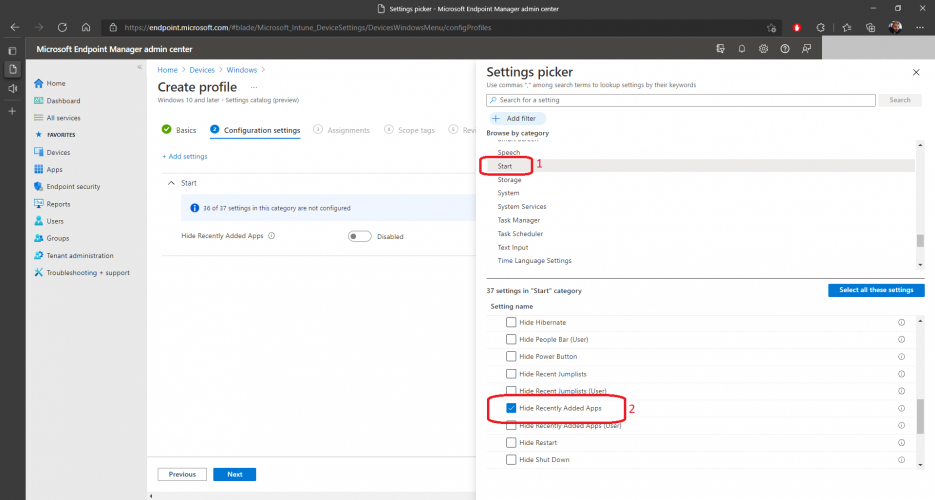Click the Select all these settings button
The height and width of the screenshot is (500, 935).
tap(869, 290)
